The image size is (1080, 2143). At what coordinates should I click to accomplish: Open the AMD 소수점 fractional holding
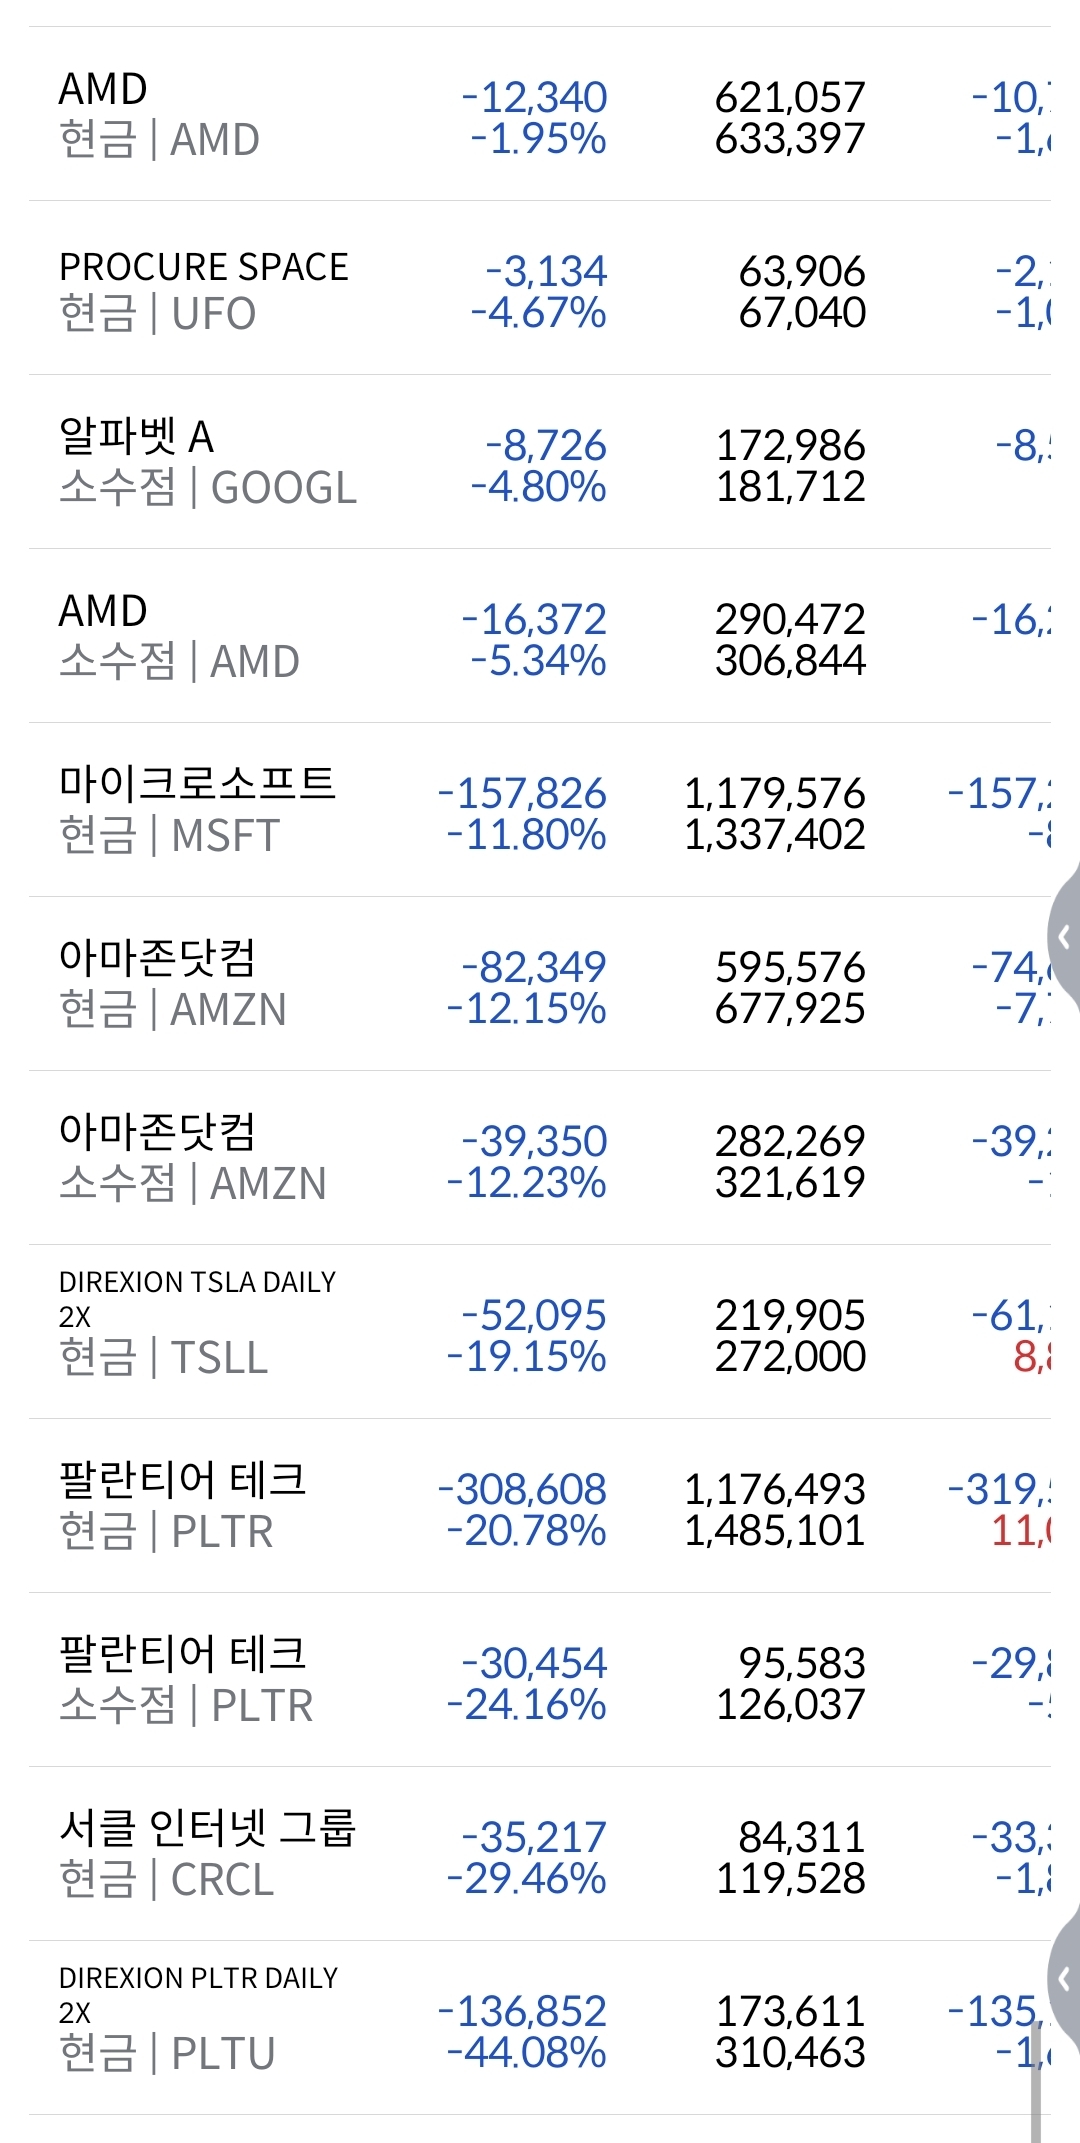(180, 636)
